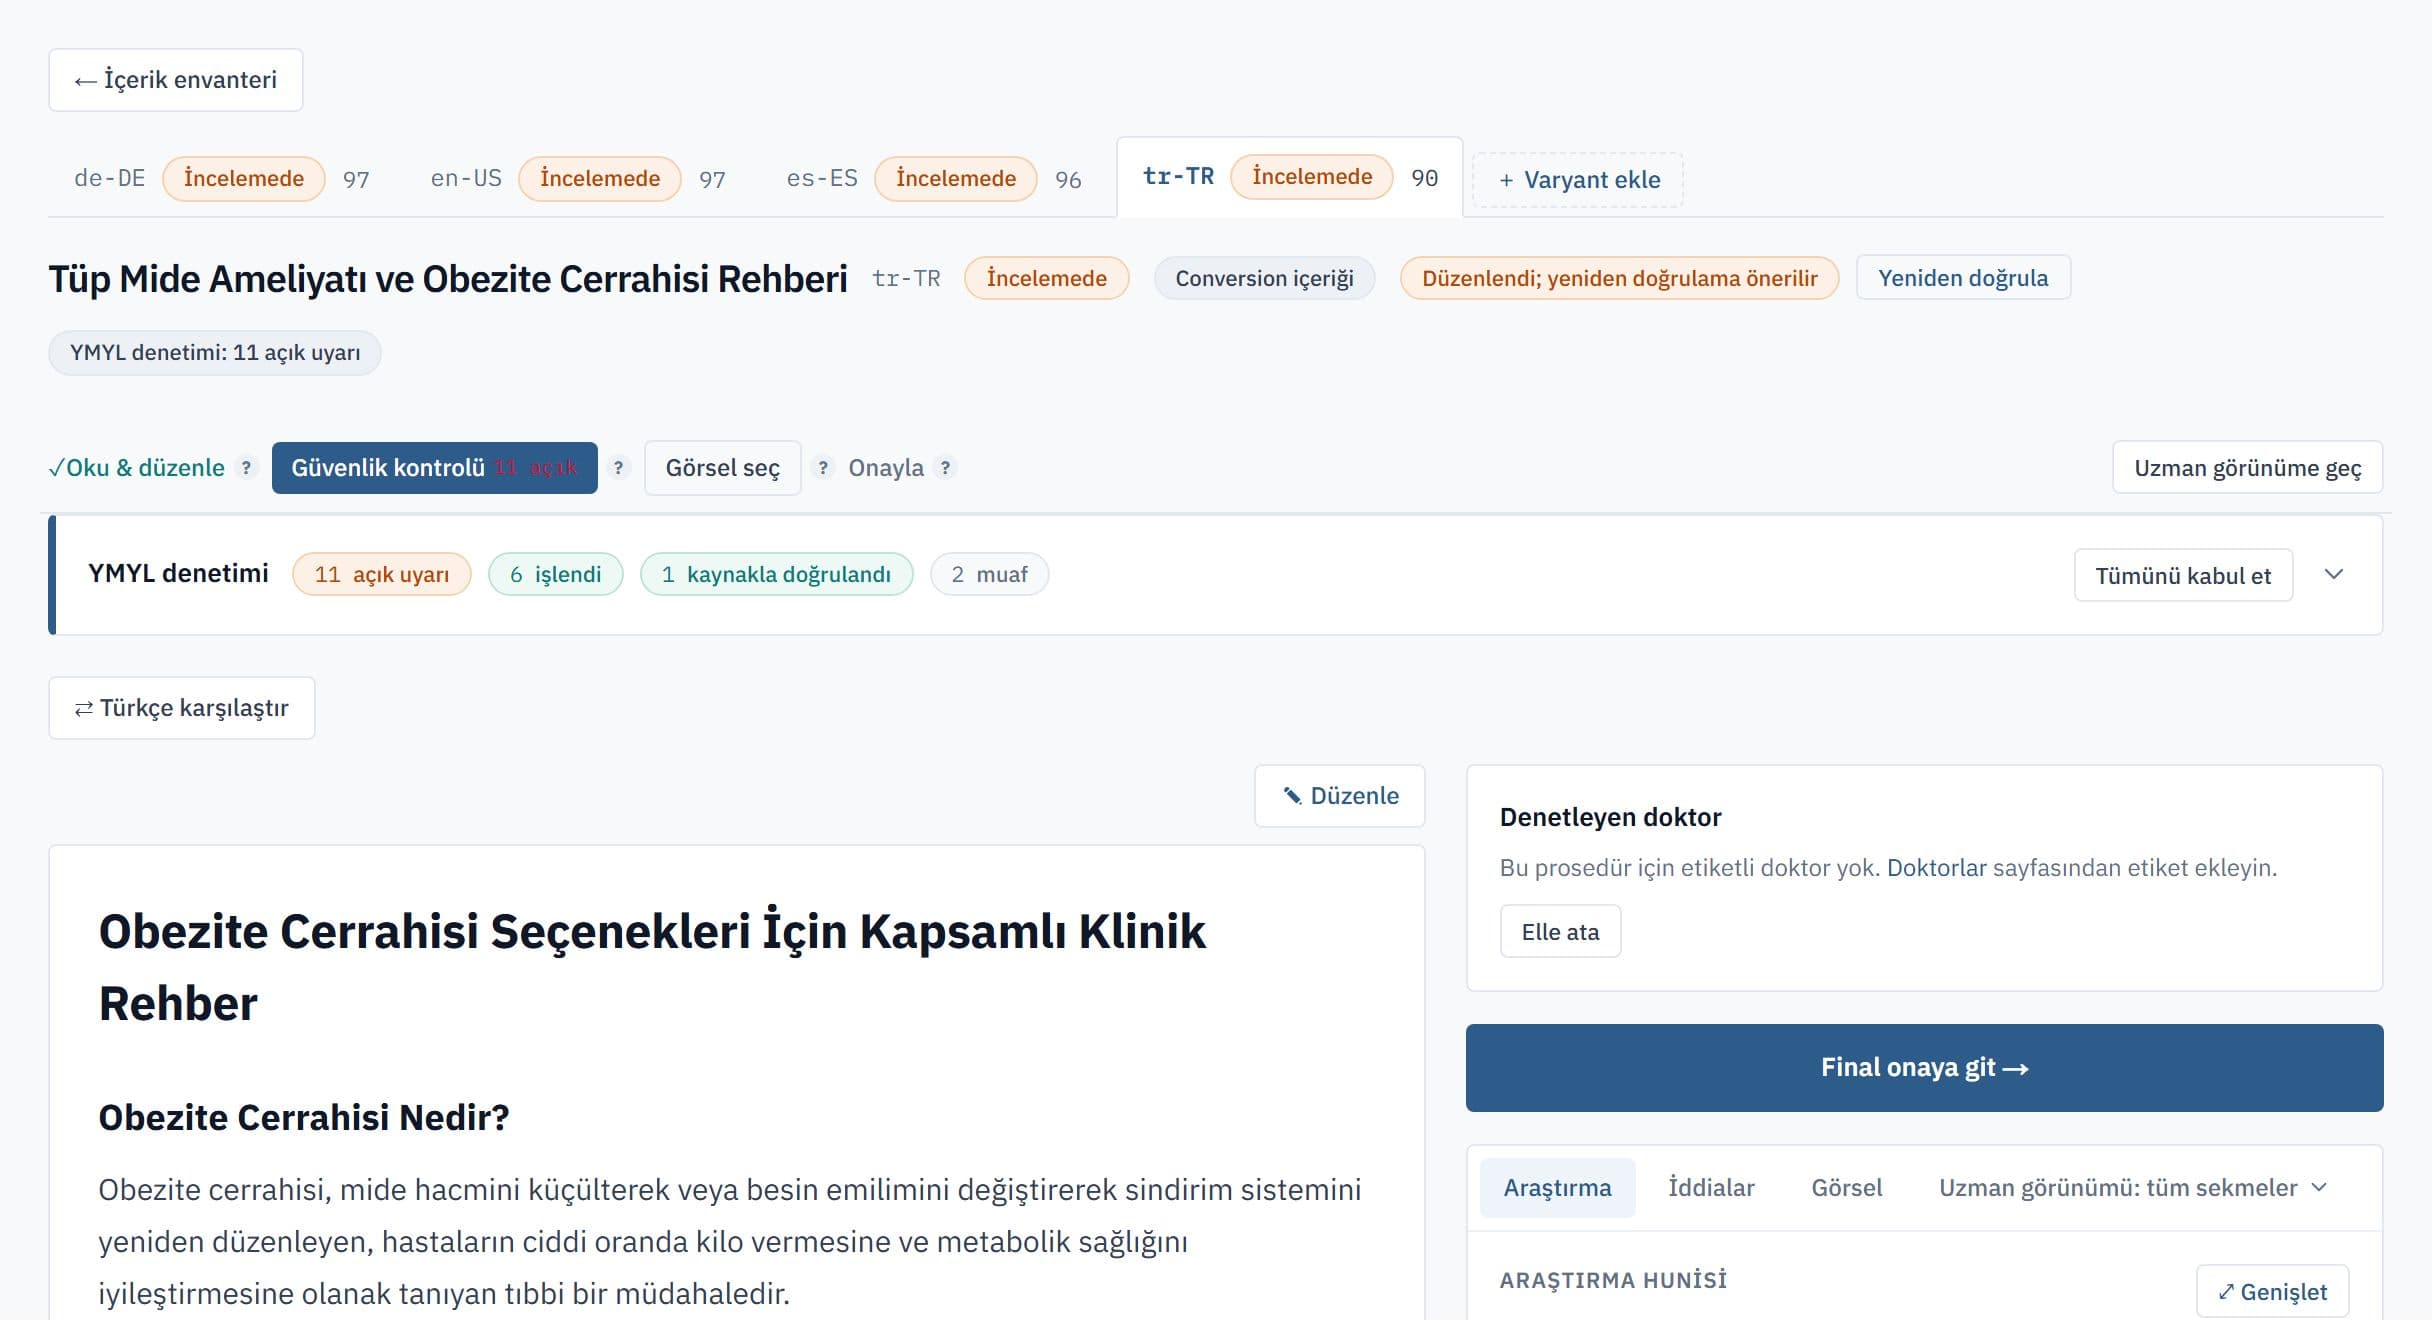Click the Denetleyen doktor heading
Image resolution: width=2432 pixels, height=1320 pixels.
click(x=1610, y=818)
